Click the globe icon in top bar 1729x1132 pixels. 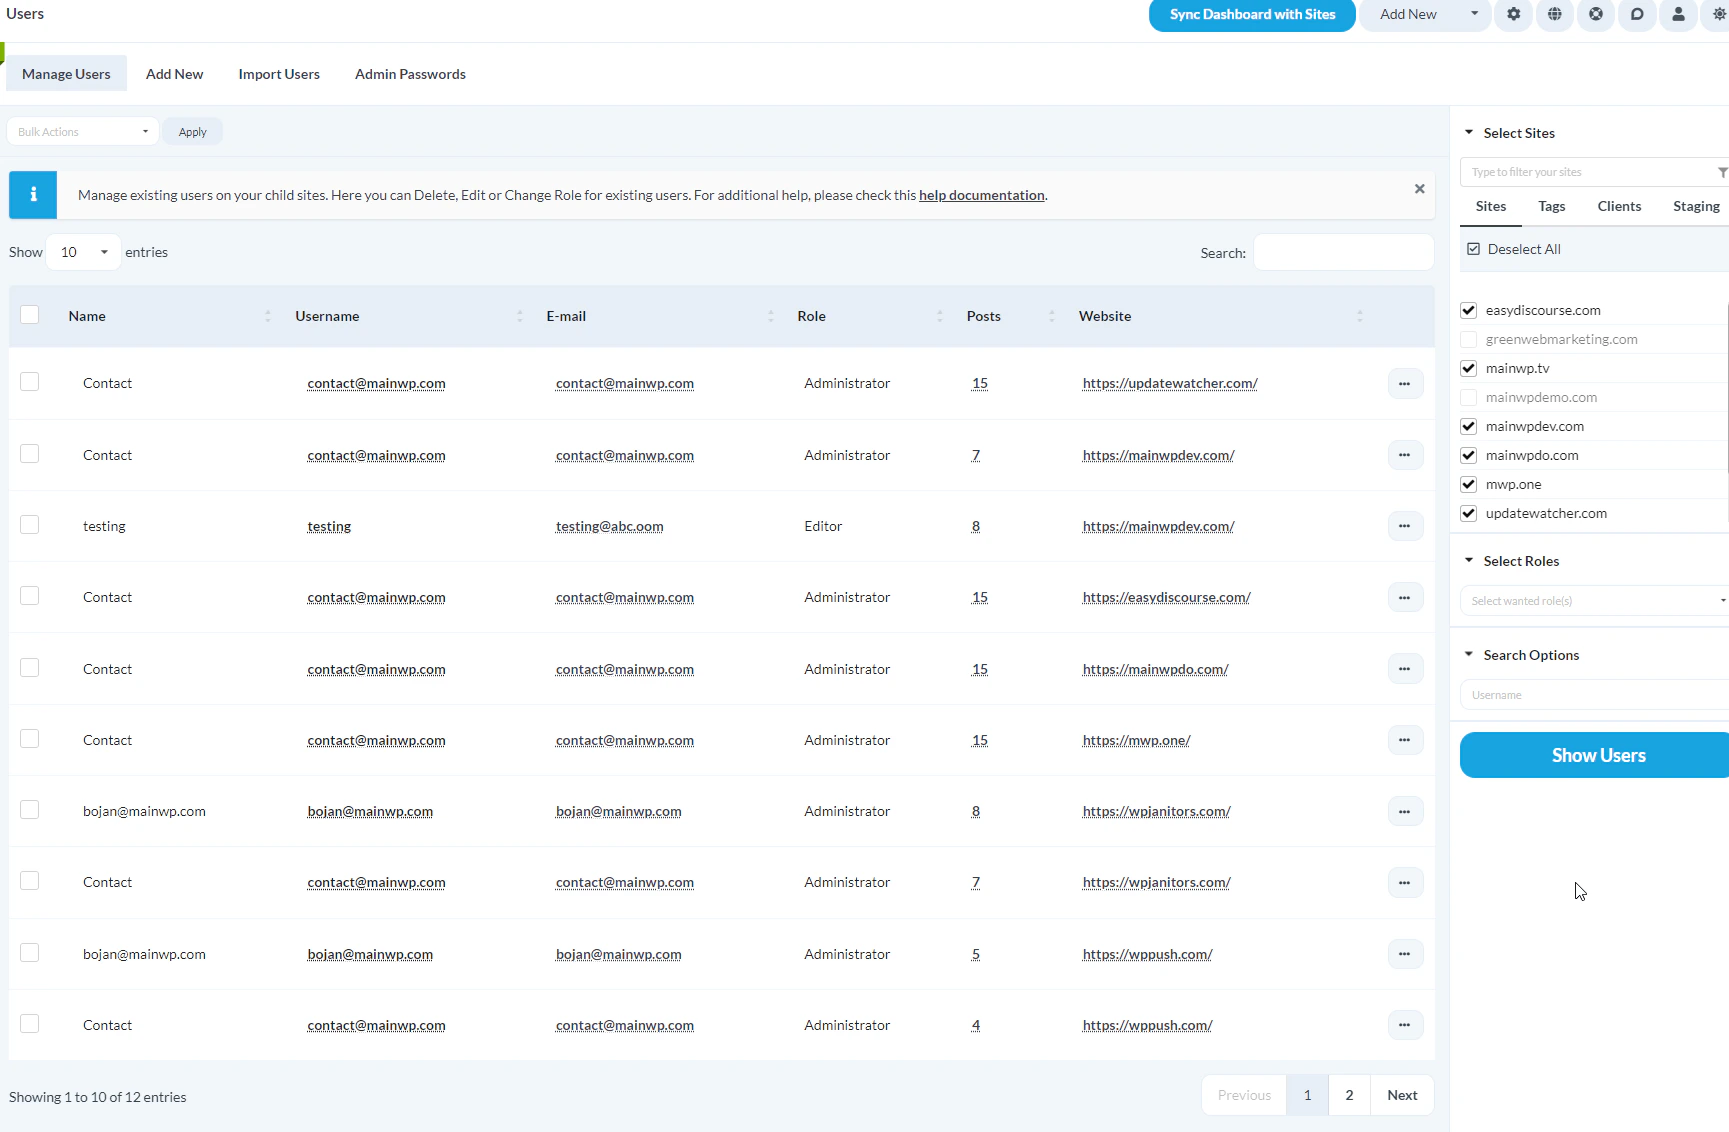point(1555,14)
